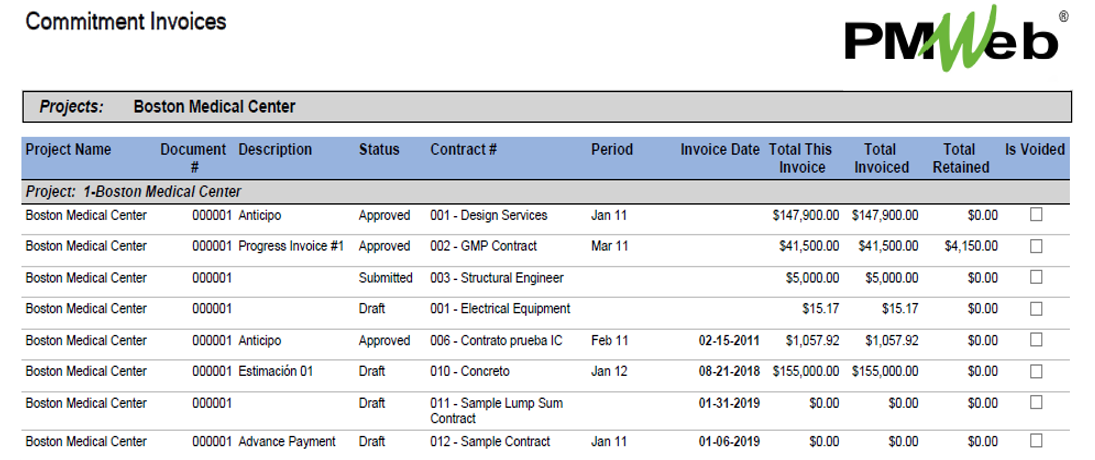Click 010 - Concreto contract cell
The width and height of the screenshot is (1095, 460).
(470, 371)
